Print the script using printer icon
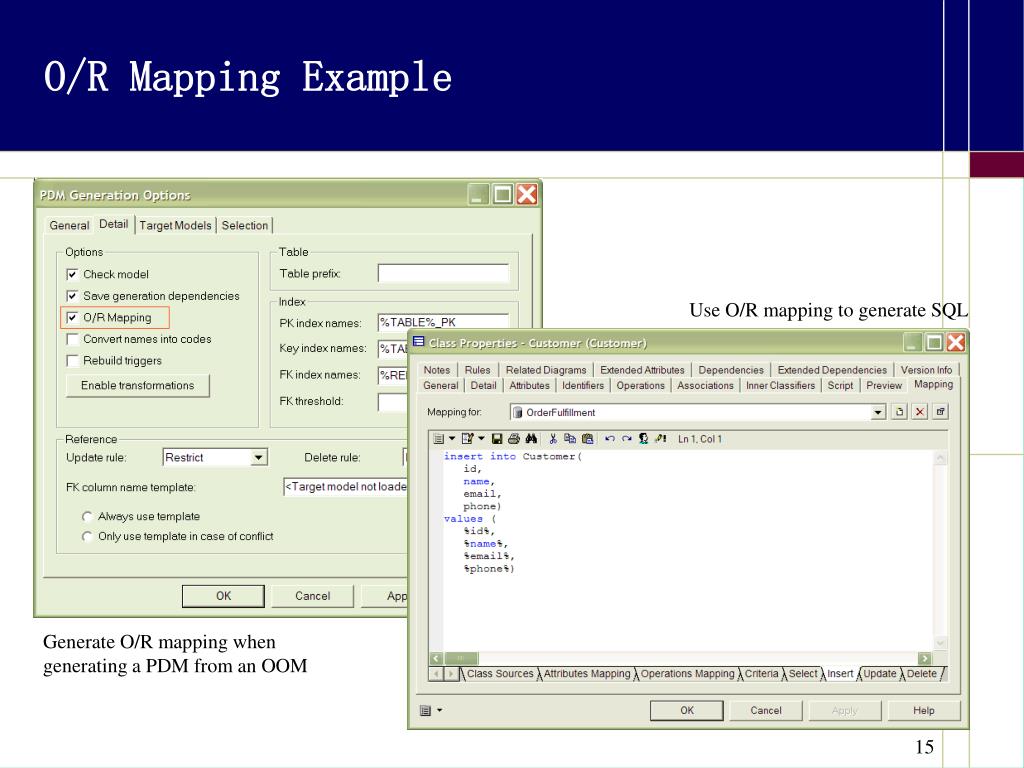Screen dimensions: 1024x768 [x=514, y=439]
